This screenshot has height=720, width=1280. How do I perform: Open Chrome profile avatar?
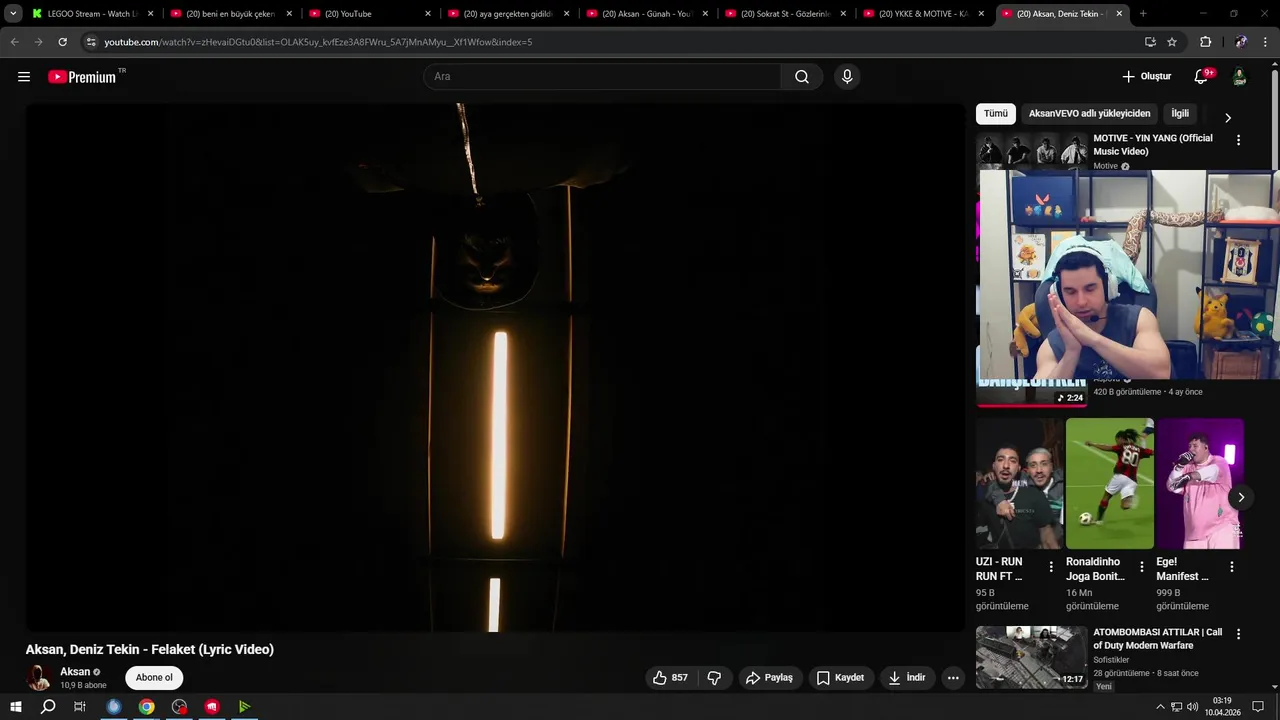coord(1241,42)
